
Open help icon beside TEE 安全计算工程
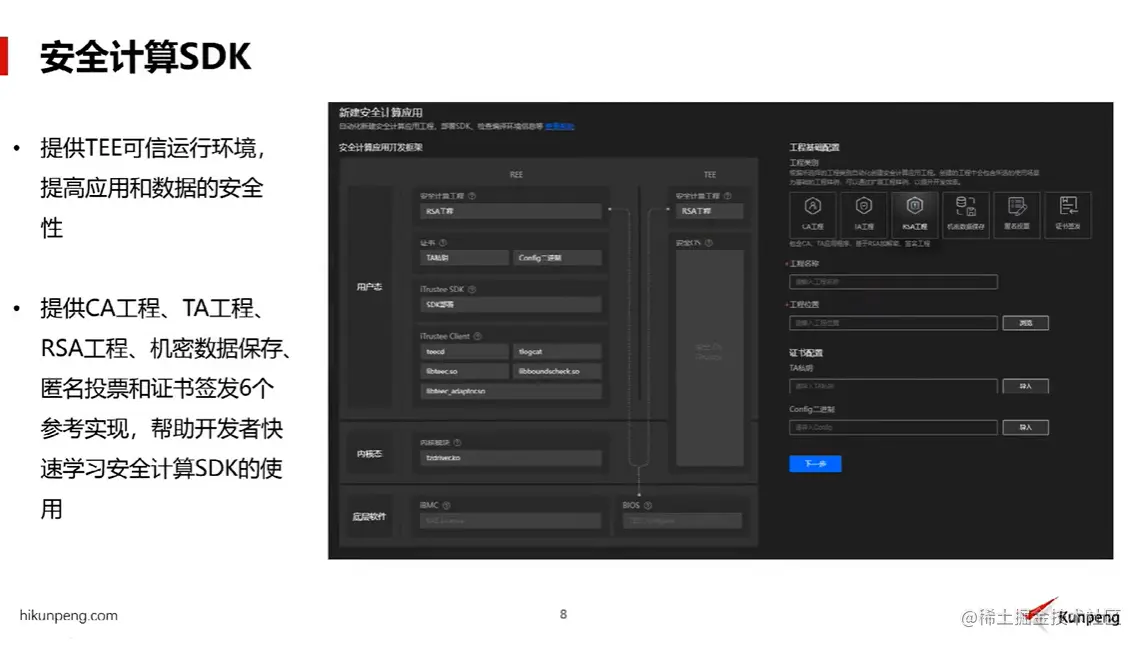point(728,196)
